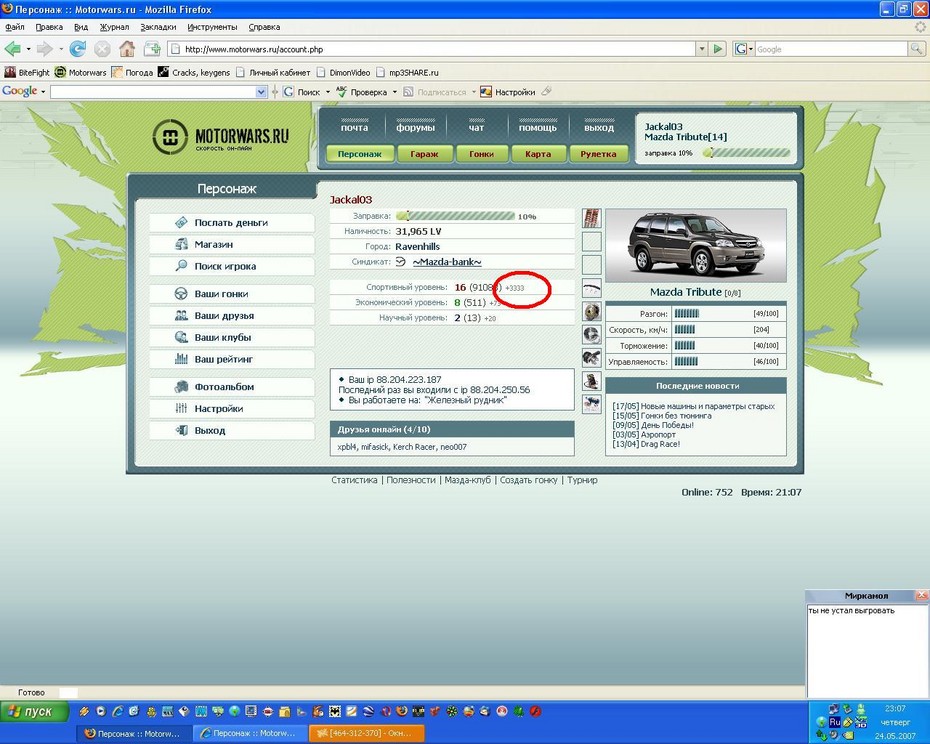Open the Правка menu
Image resolution: width=930 pixels, height=744 pixels.
(x=49, y=27)
